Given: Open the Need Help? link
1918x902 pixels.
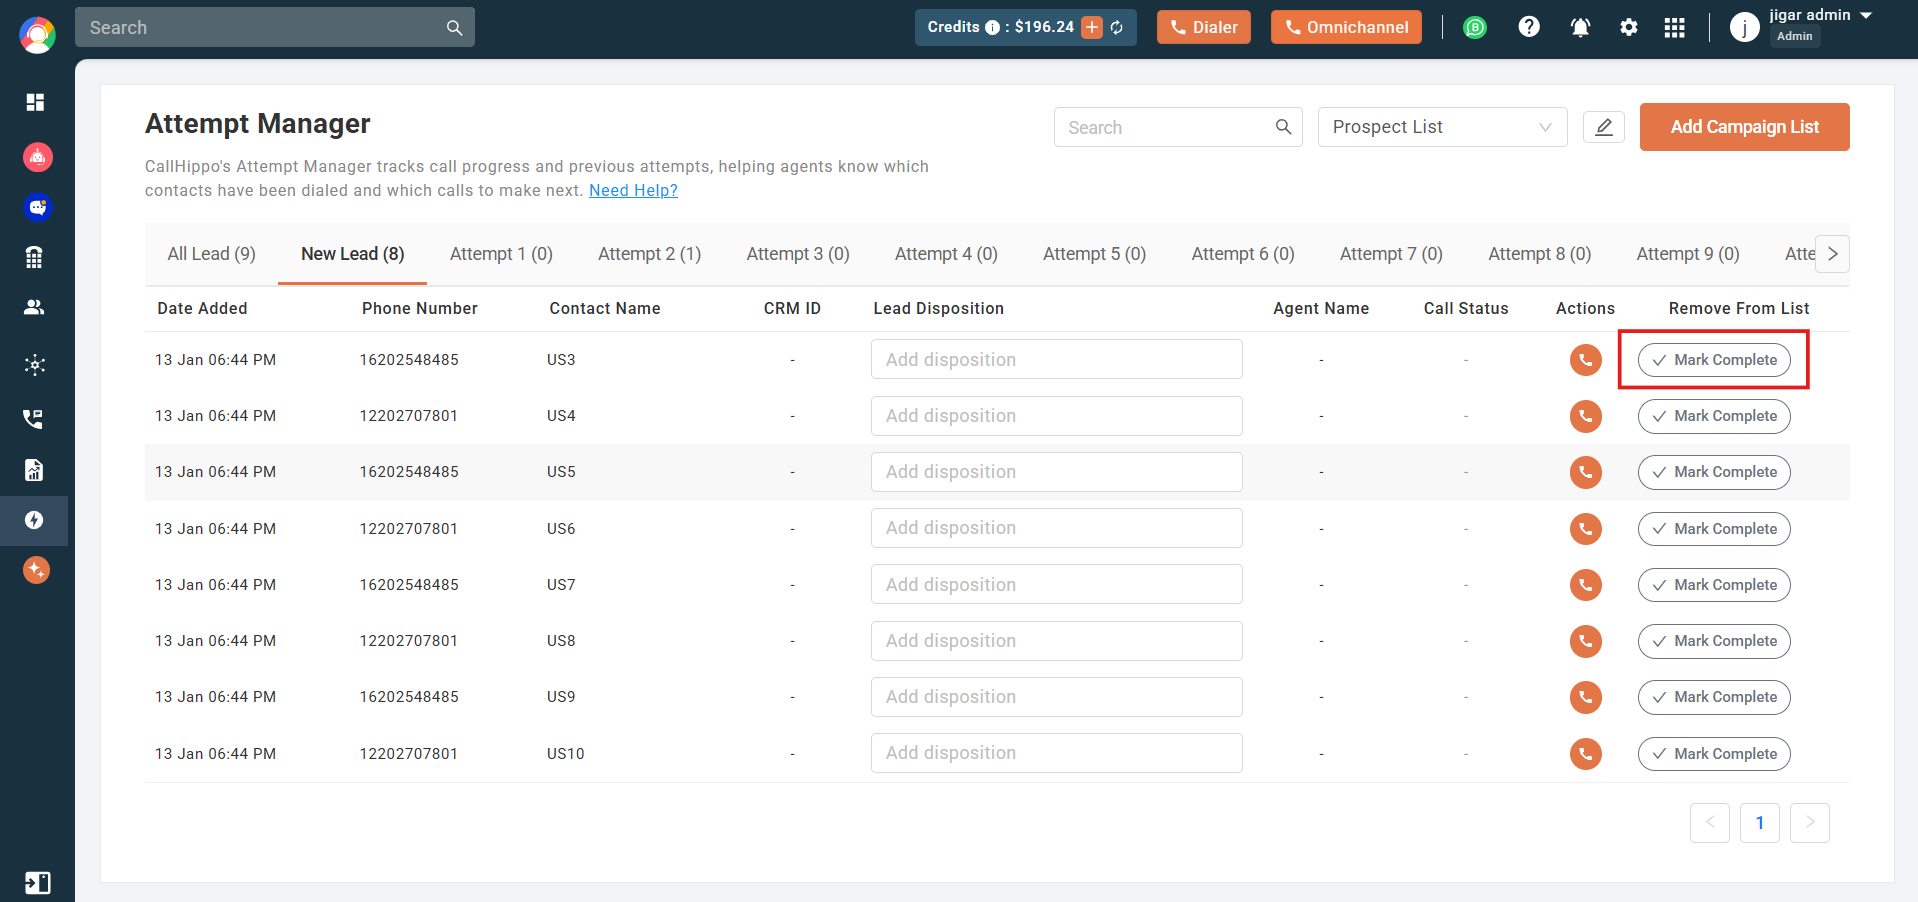Looking at the screenshot, I should point(633,190).
